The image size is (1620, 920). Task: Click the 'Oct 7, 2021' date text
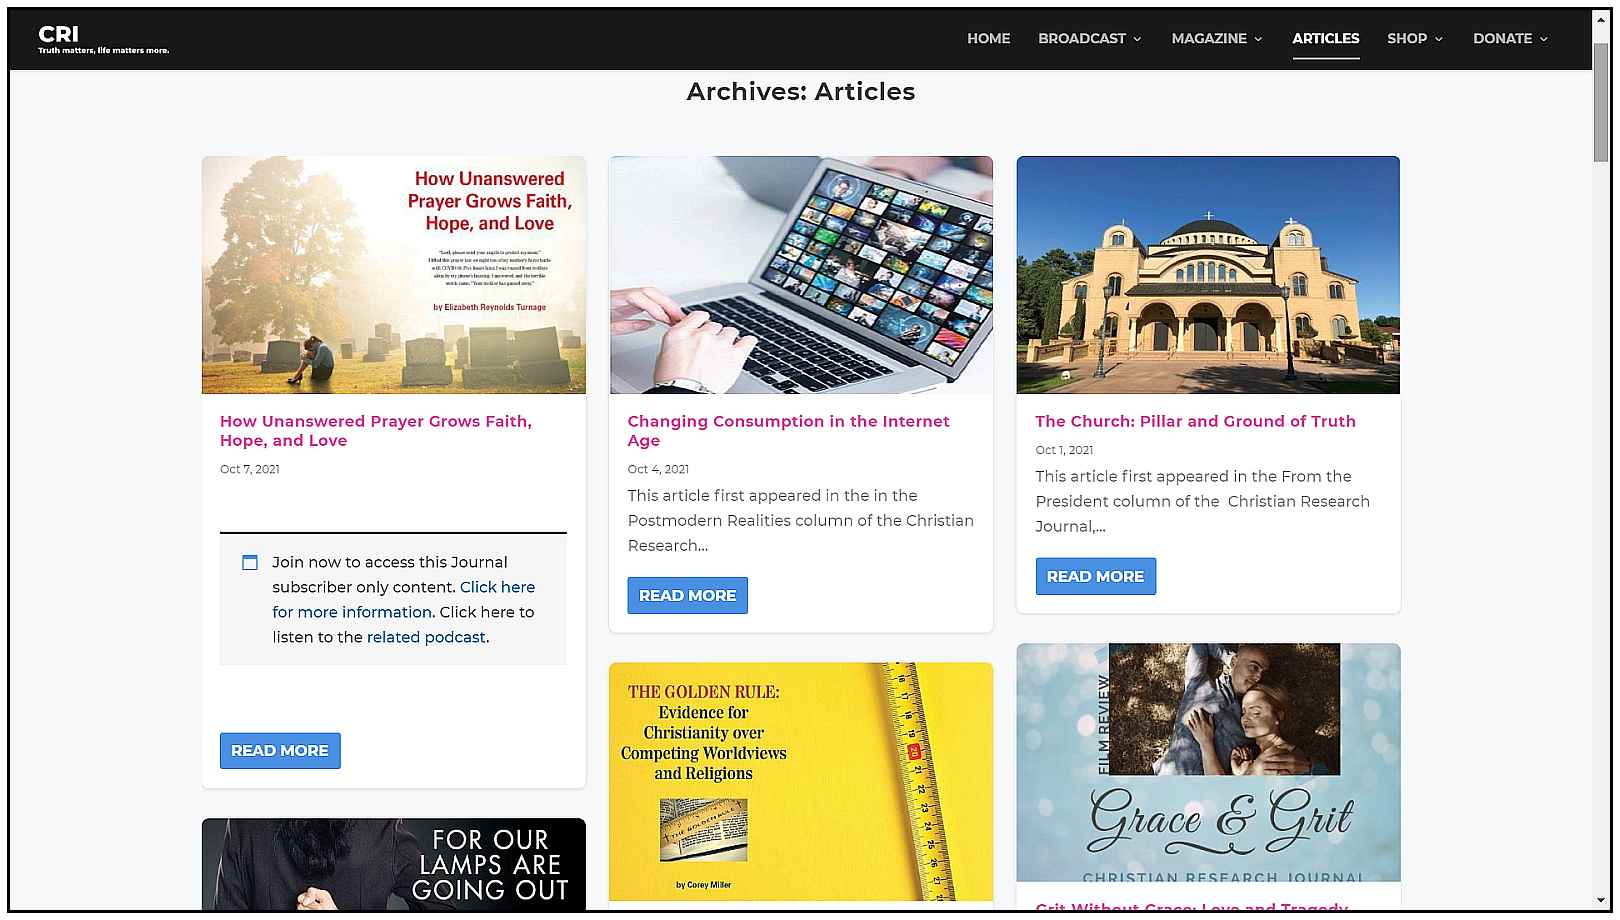tap(250, 469)
